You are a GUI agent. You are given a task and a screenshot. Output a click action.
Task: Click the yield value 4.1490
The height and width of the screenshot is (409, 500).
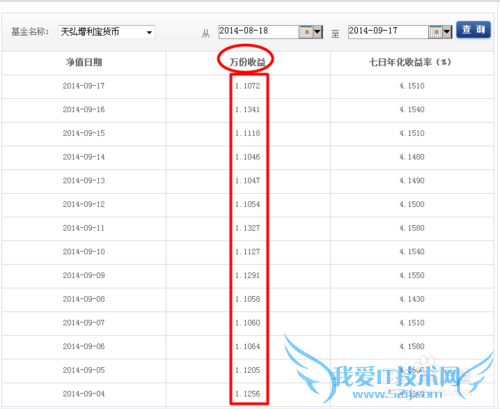(x=412, y=181)
